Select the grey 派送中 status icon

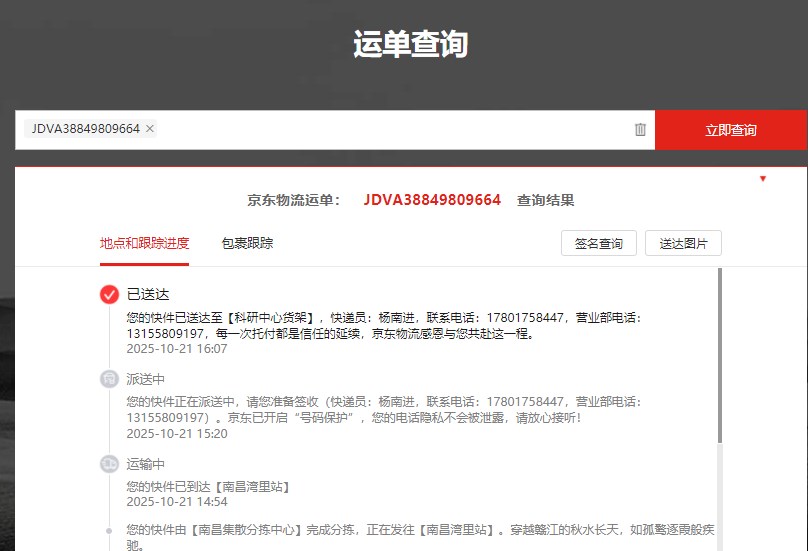[109, 379]
